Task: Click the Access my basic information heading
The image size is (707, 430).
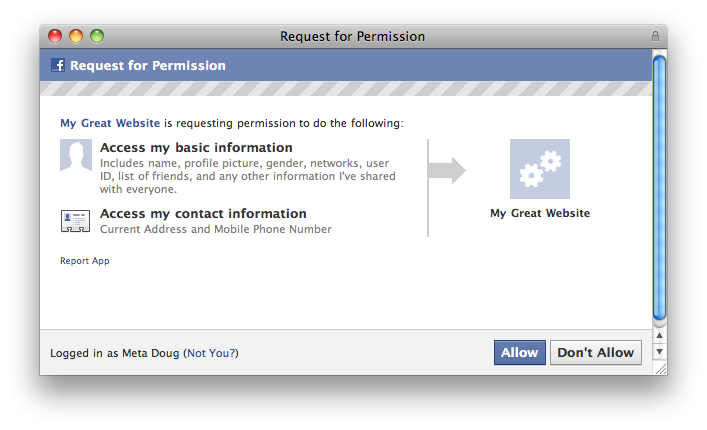Action: point(196,148)
